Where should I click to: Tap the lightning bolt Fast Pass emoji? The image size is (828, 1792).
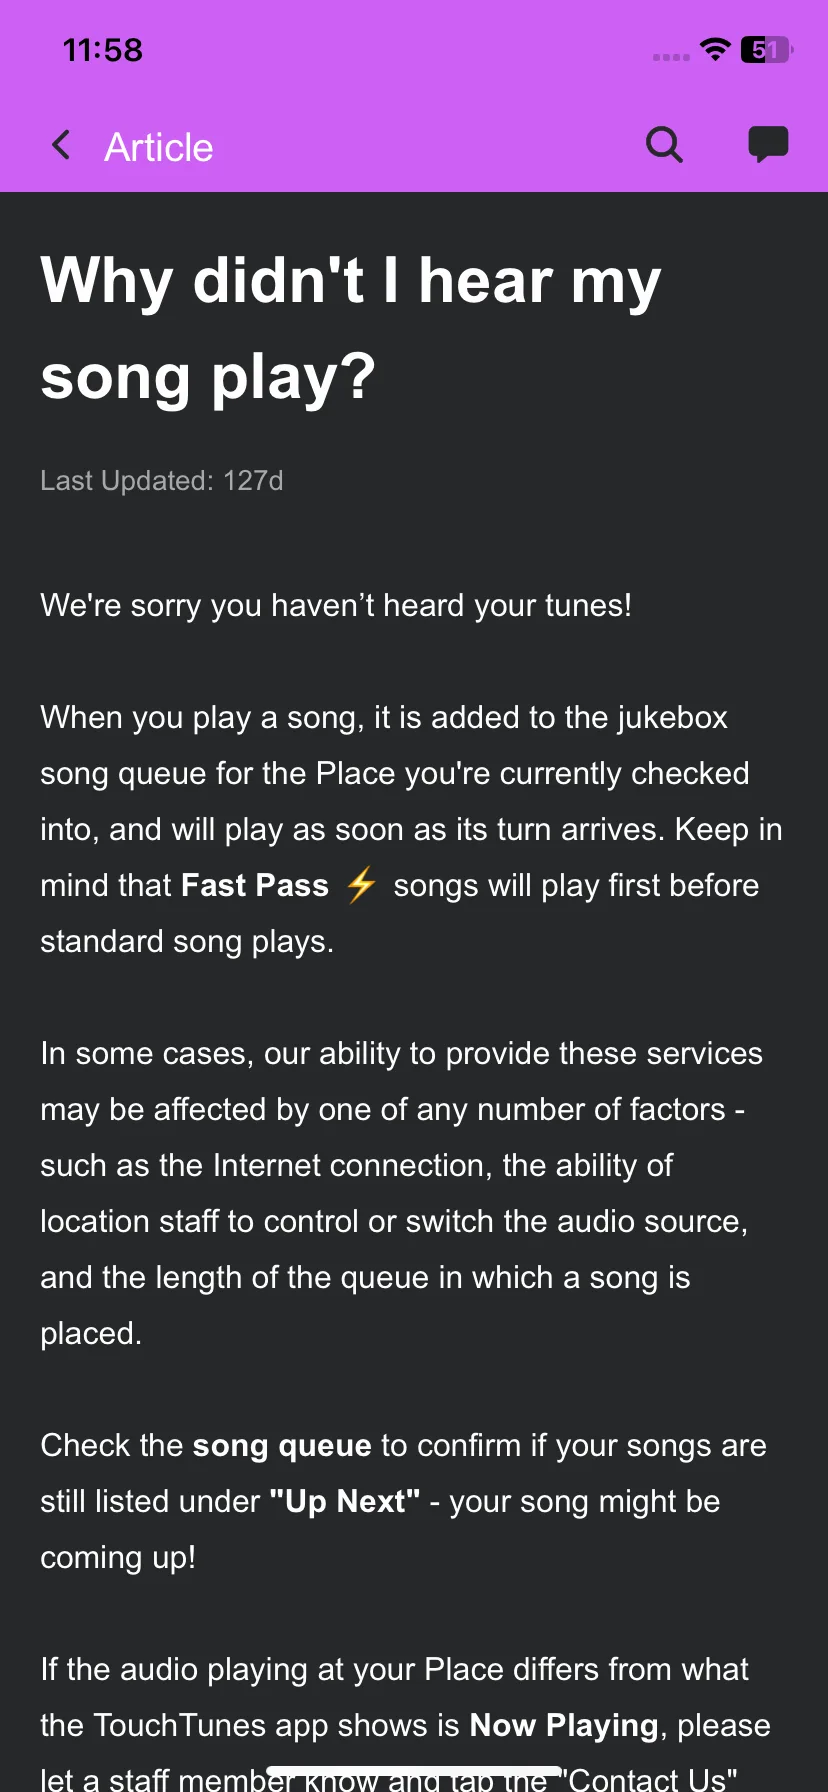(x=360, y=885)
